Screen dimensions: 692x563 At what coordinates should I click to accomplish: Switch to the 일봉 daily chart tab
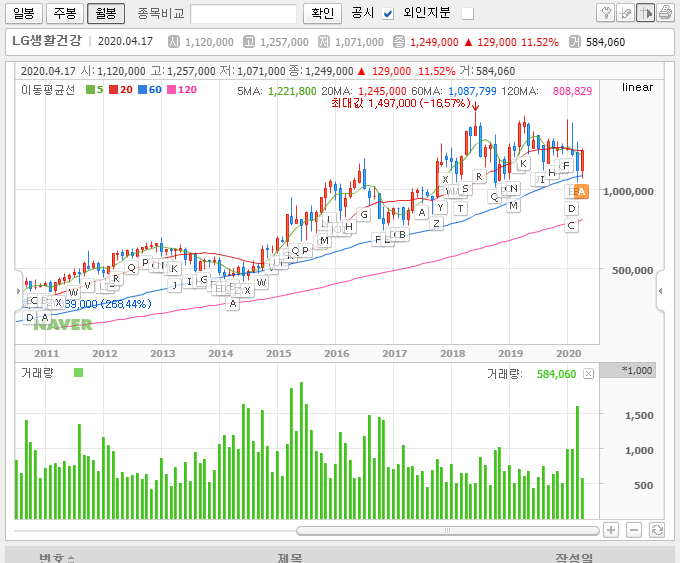pos(24,13)
